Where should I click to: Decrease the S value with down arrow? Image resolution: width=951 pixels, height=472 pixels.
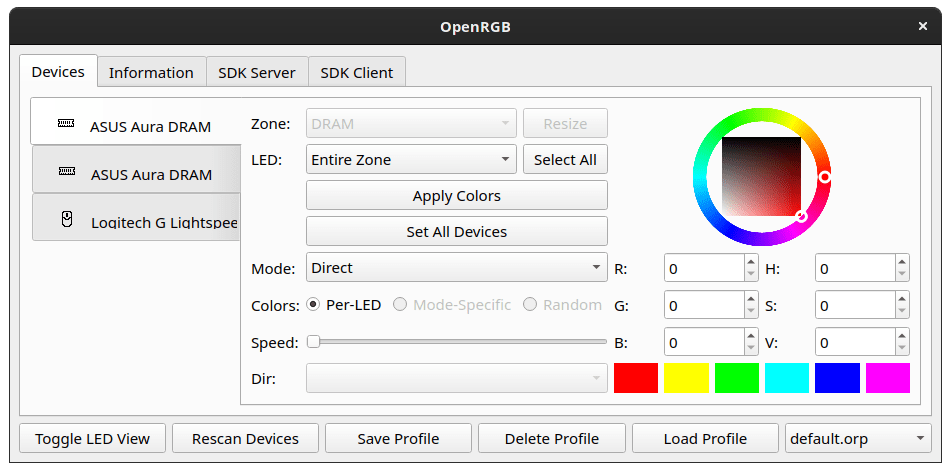(x=902, y=312)
